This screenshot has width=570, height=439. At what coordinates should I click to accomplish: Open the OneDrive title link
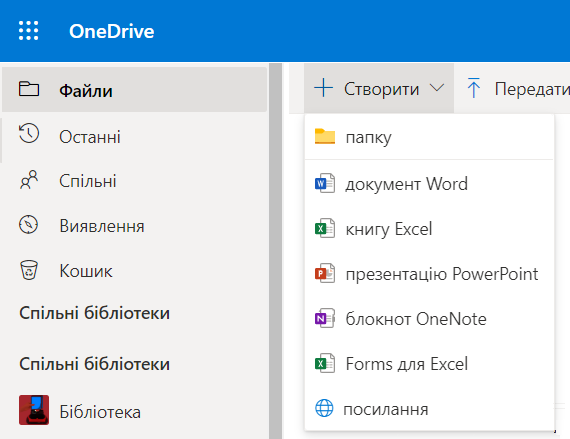click(x=112, y=31)
